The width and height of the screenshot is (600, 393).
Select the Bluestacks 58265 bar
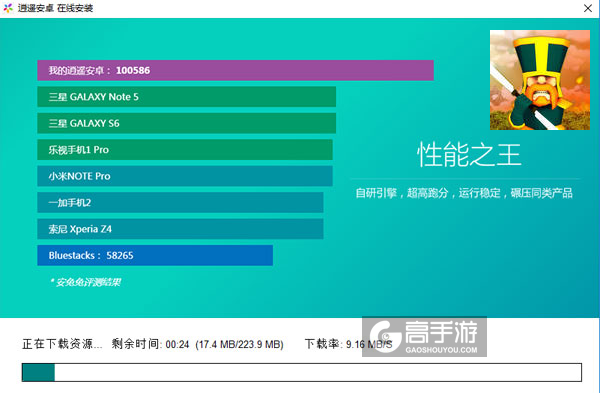click(155, 255)
